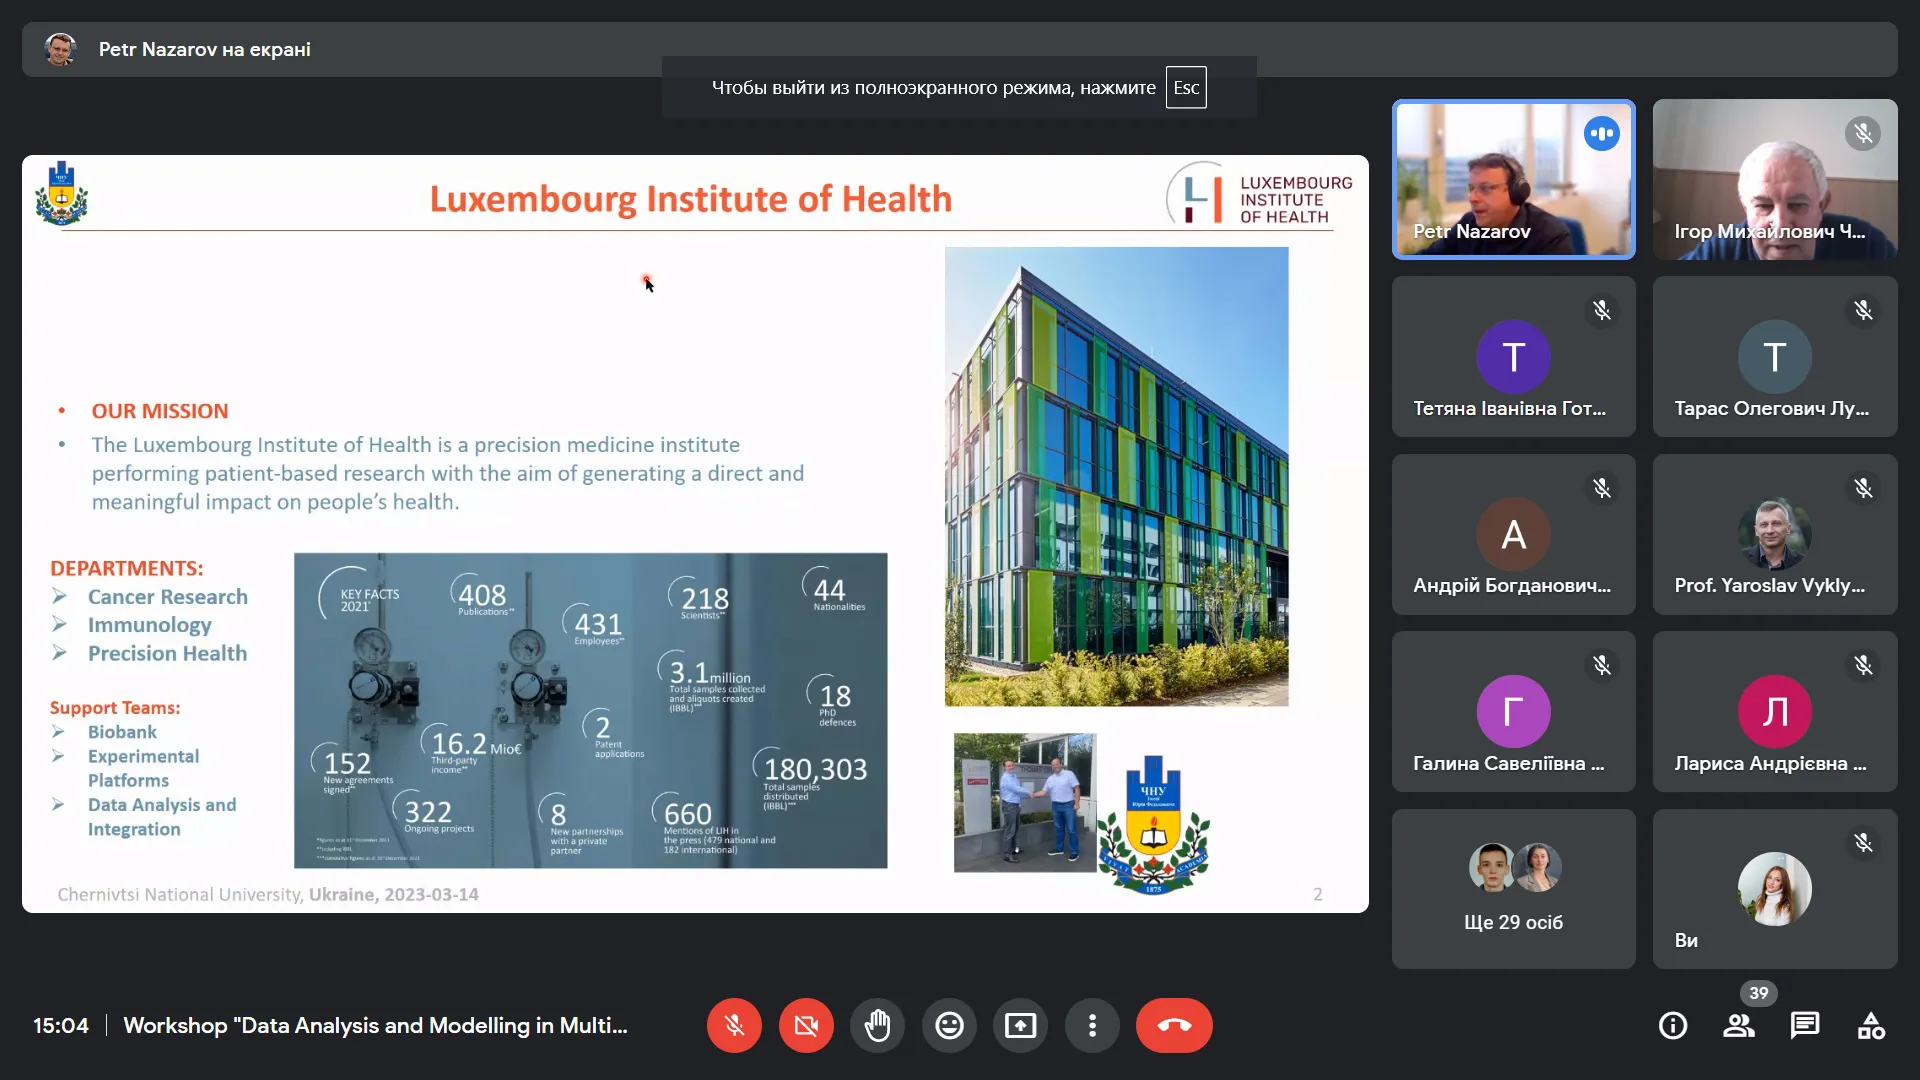Screen dimensions: 1920x1080
Task: Select Petr Nazarov's video tile
Action: click(x=1513, y=179)
